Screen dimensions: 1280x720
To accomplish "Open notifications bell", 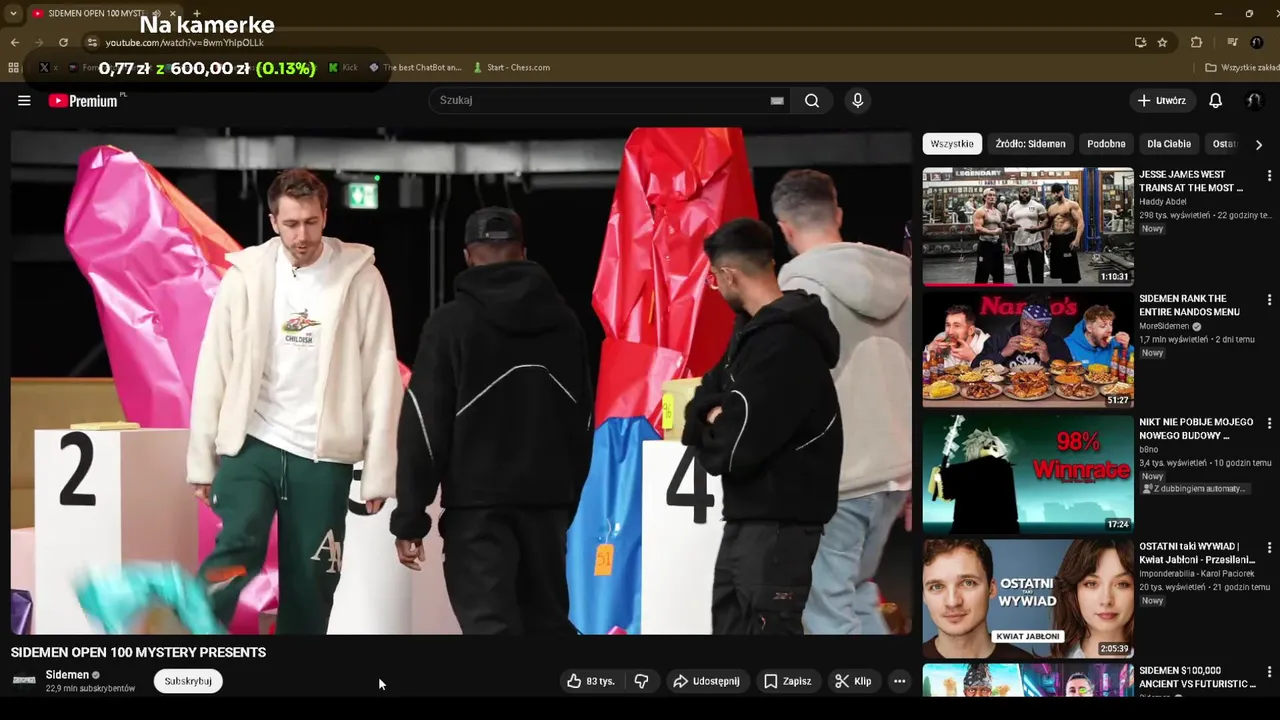I will point(1215,100).
